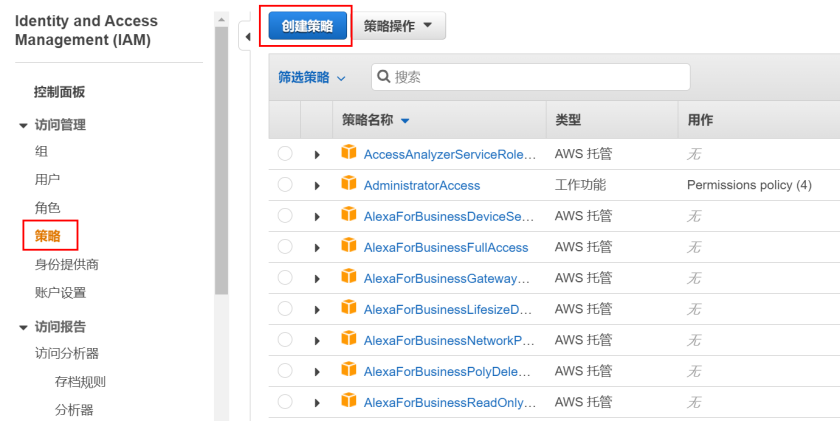The width and height of the screenshot is (840, 421).
Task: Expand the AlexaForBusinessGateway… policy row
Action: click(317, 279)
